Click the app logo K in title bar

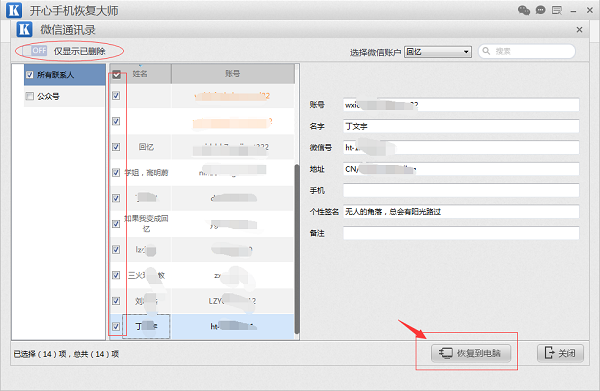pyautogui.click(x=14, y=10)
